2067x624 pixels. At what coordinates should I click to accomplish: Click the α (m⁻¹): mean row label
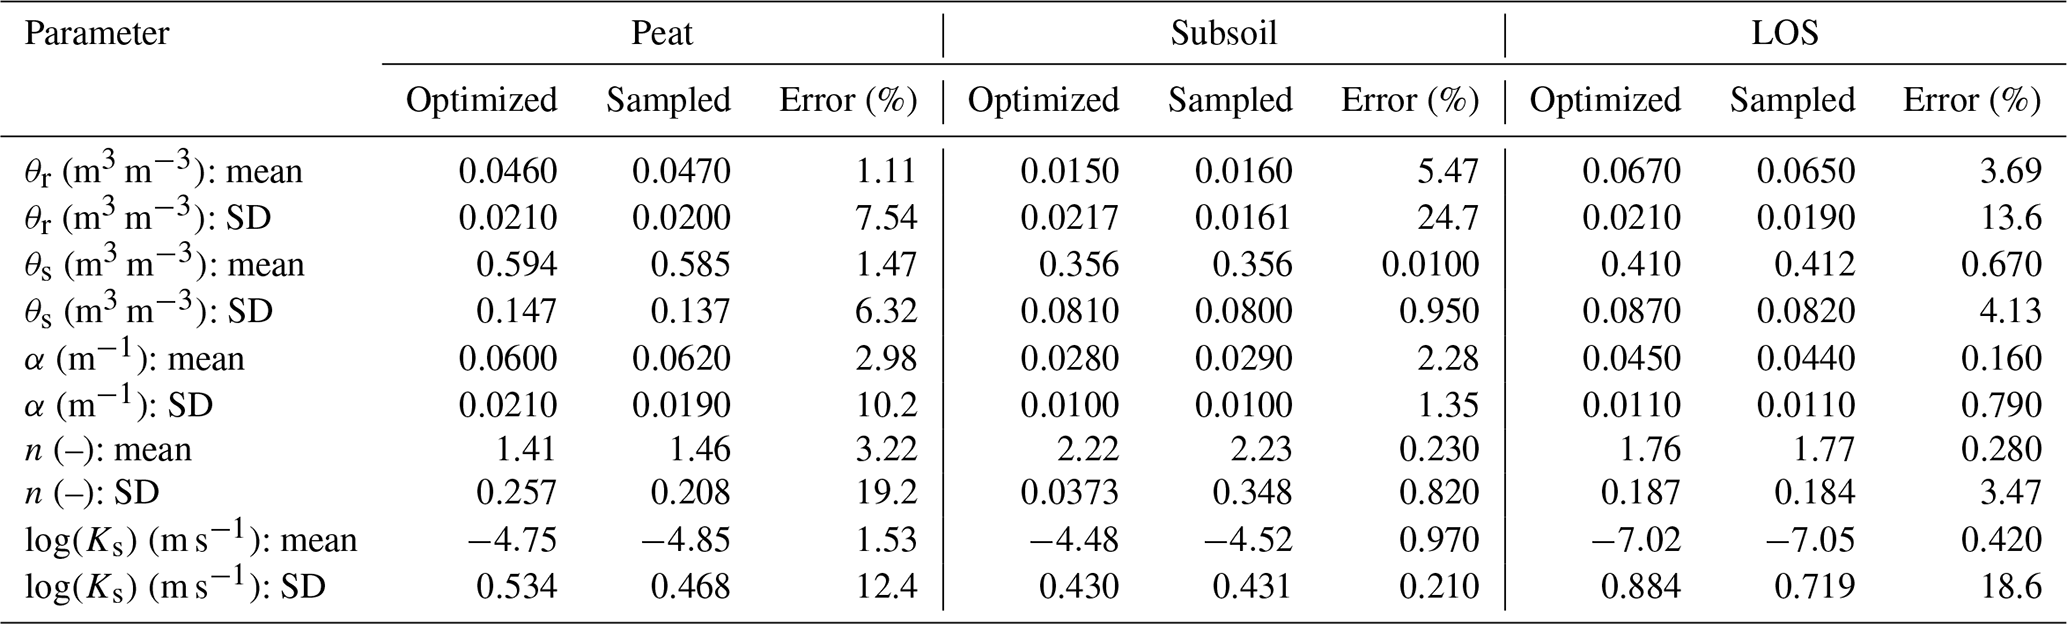click(134, 358)
